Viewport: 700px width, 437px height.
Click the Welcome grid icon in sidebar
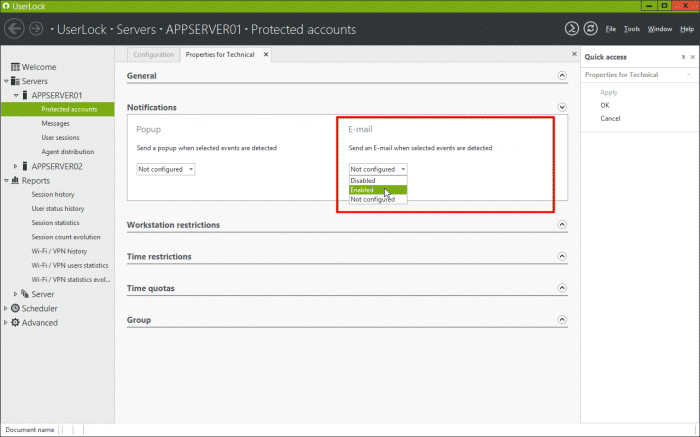click(15, 67)
